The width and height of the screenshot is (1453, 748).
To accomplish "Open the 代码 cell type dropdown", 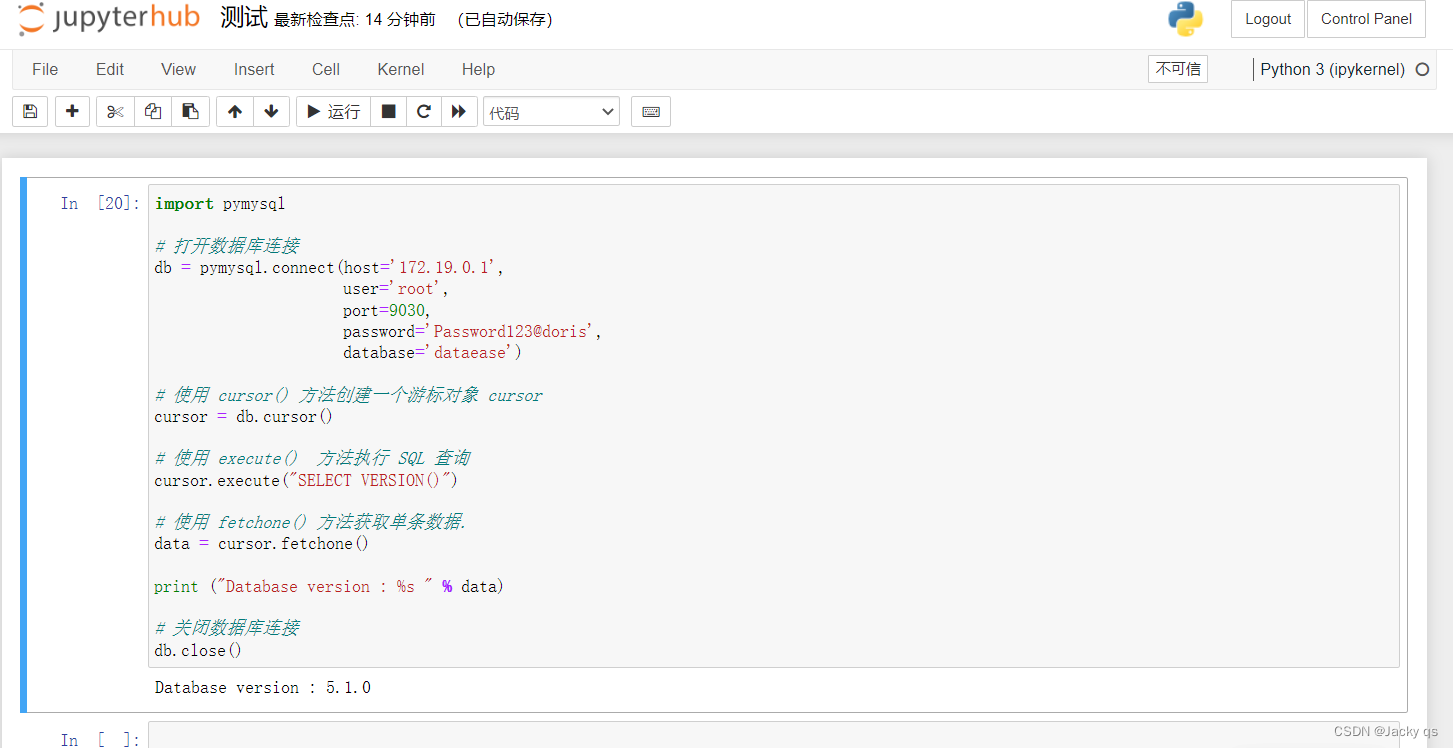I will coord(551,111).
